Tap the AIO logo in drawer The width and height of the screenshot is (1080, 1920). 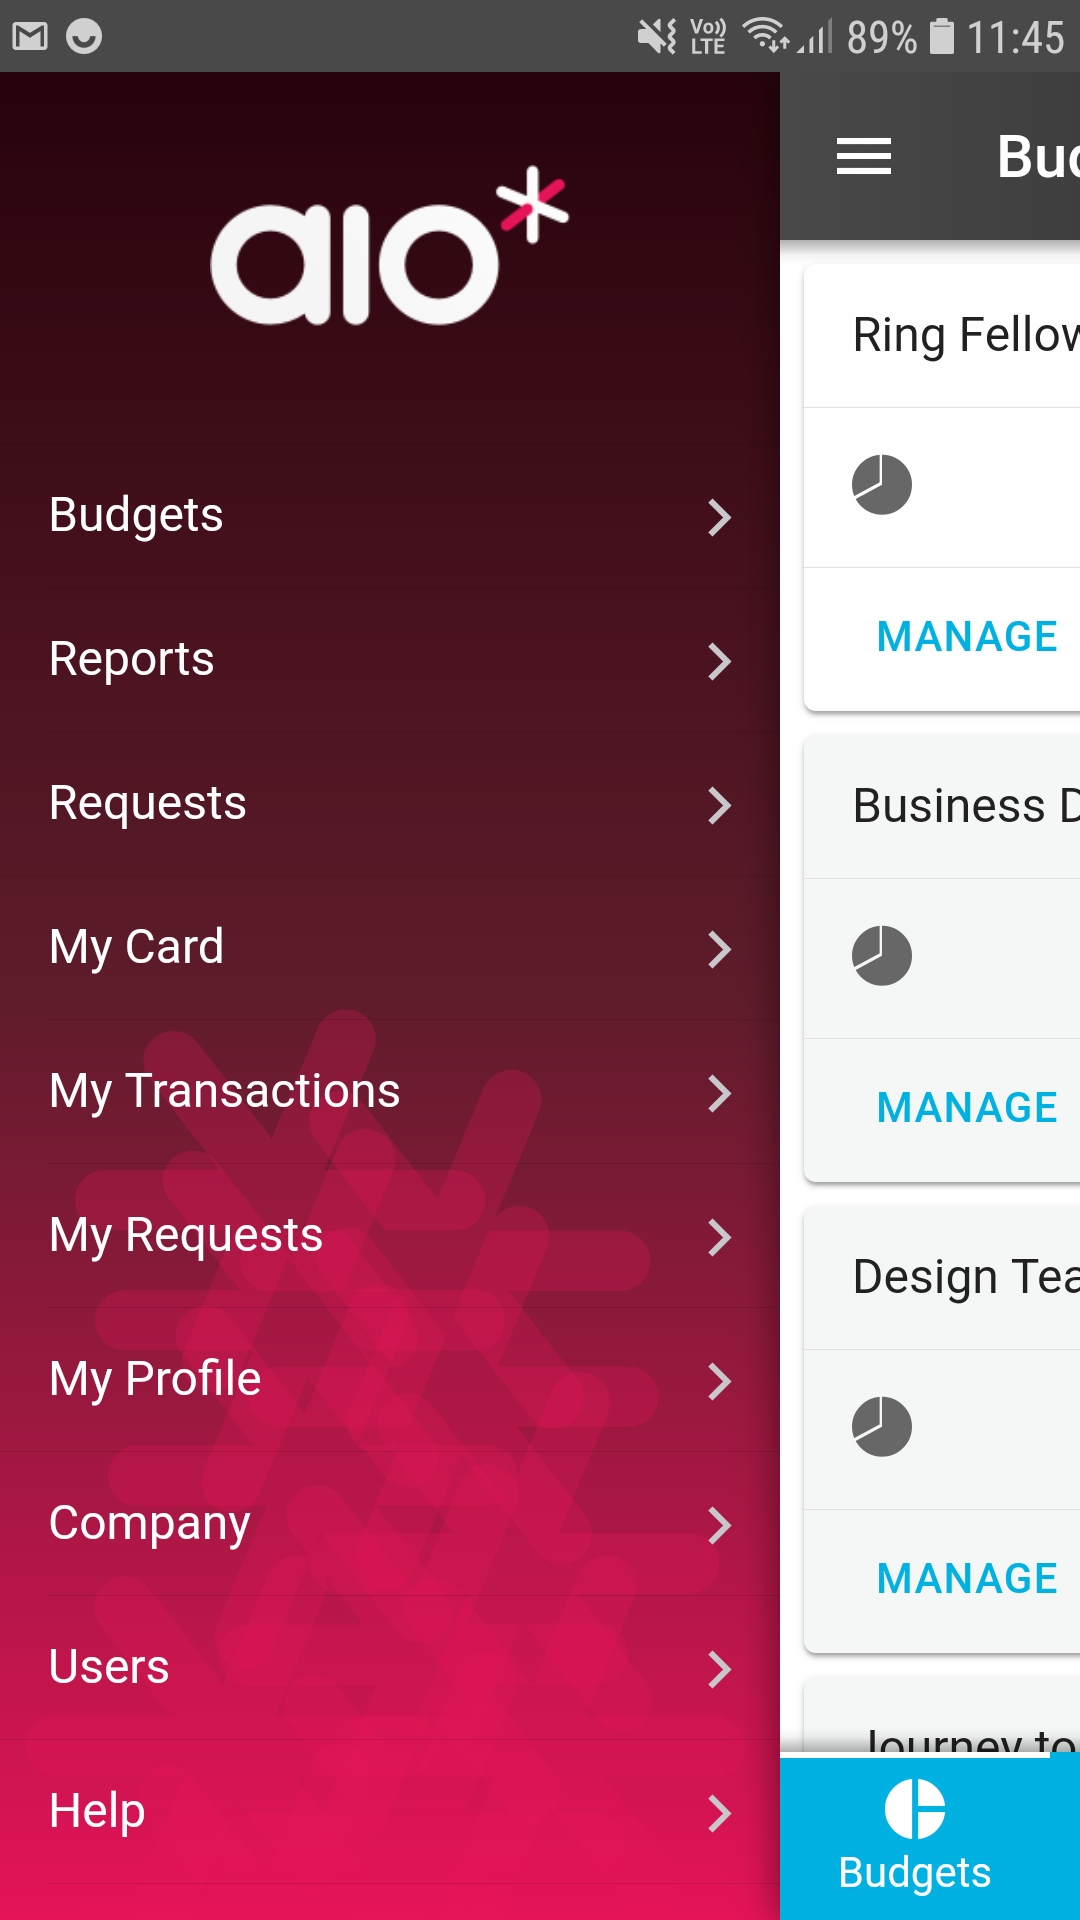coord(389,246)
